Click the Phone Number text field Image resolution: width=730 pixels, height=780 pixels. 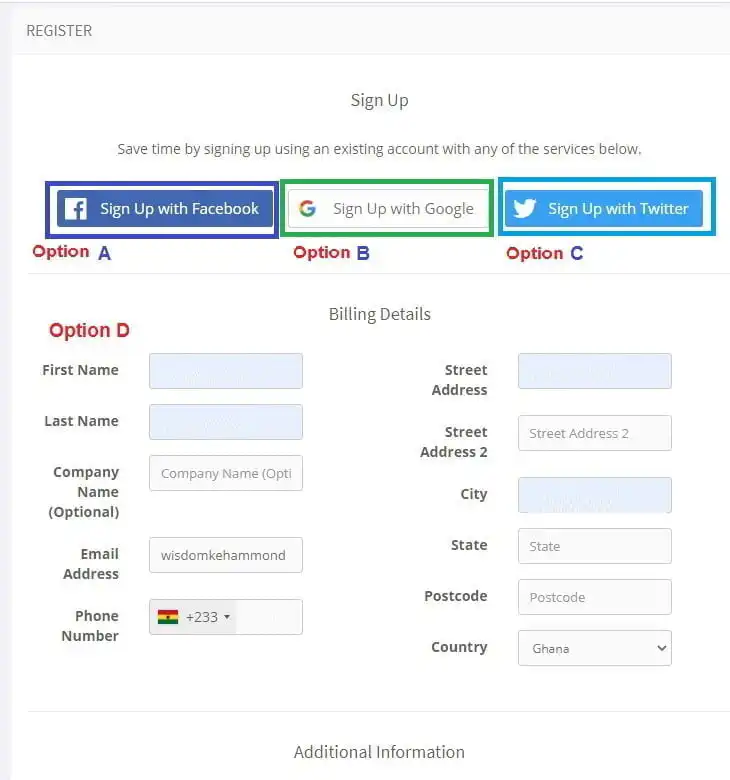click(x=268, y=617)
